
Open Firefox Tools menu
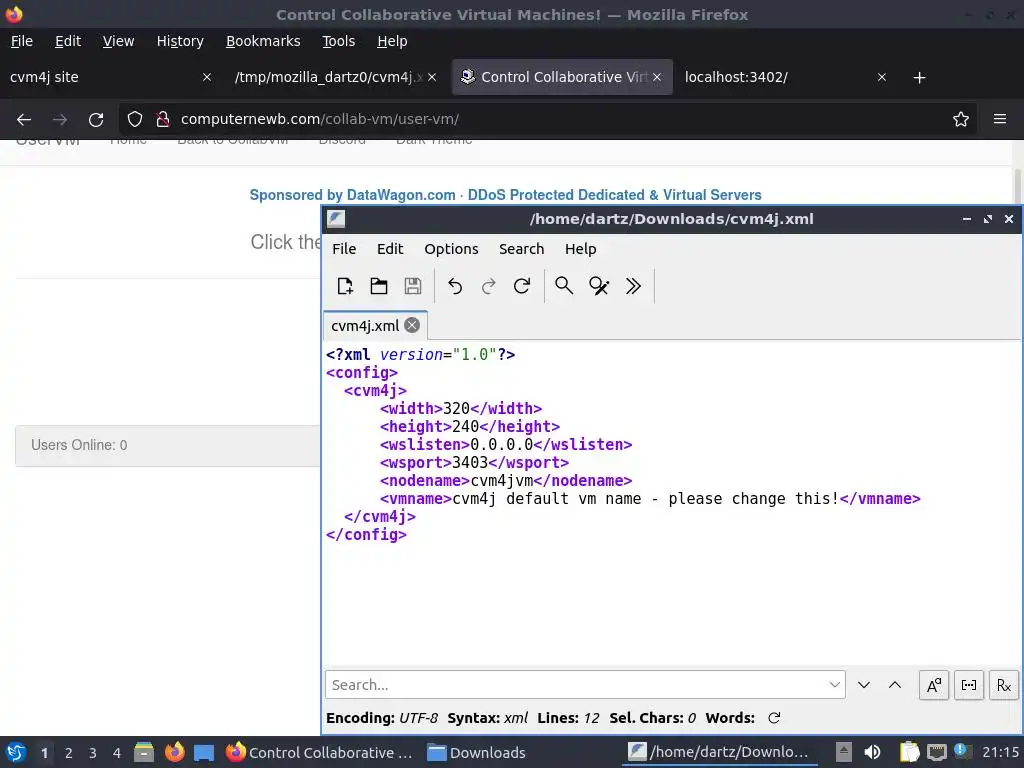pos(338,41)
